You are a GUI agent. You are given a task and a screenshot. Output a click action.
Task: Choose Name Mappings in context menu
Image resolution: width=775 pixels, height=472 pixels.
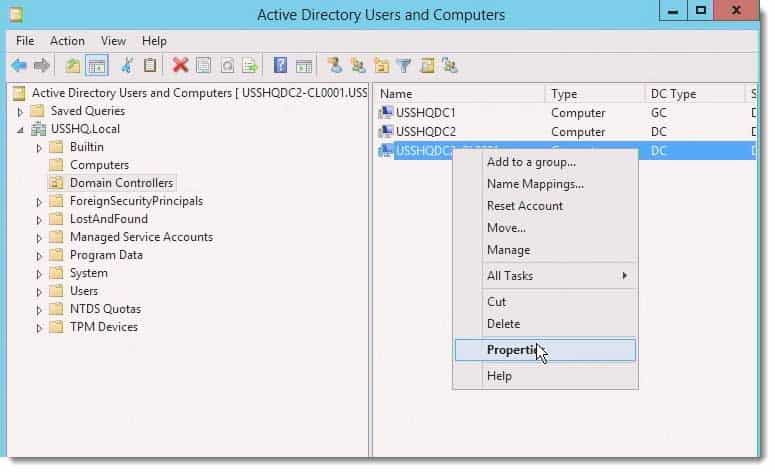pos(545,184)
